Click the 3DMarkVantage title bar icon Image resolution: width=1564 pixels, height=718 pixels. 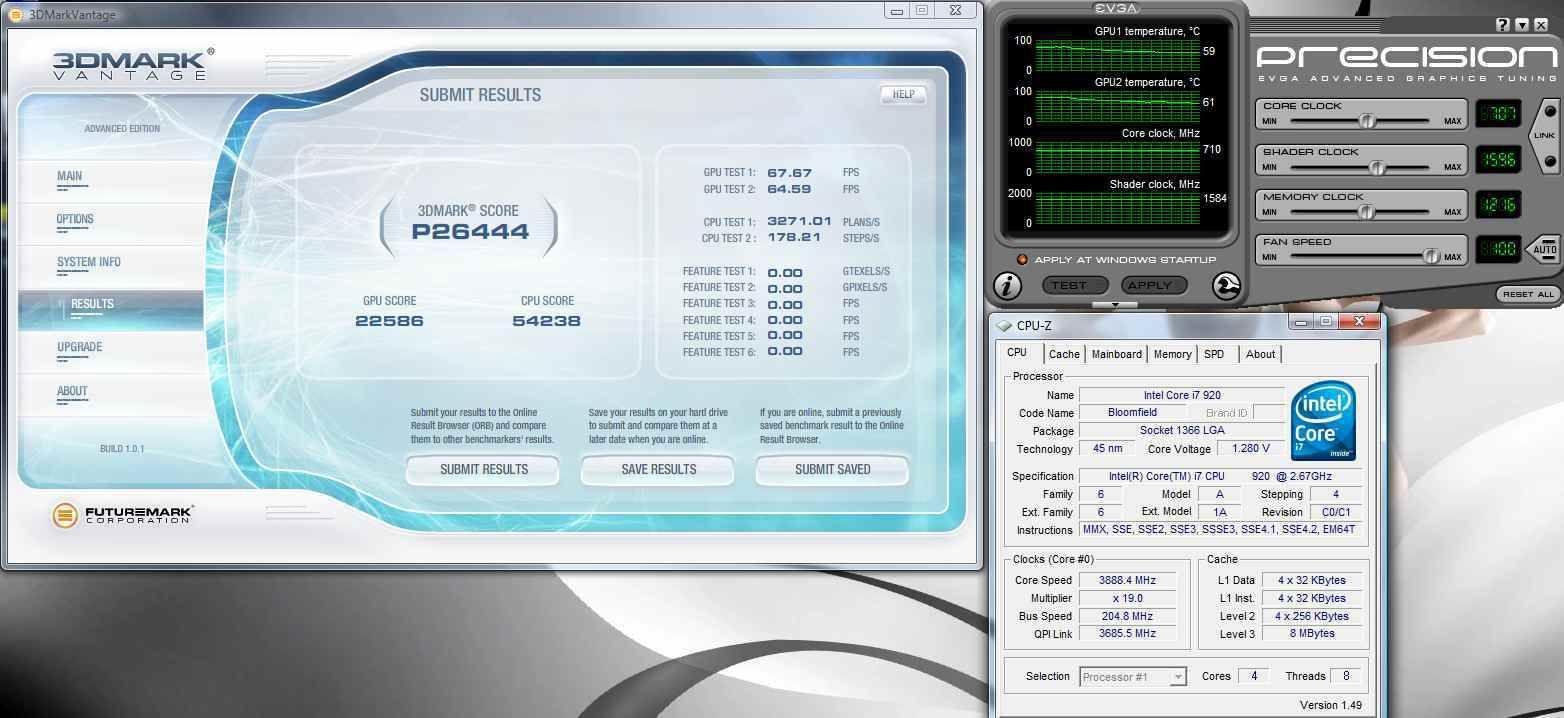(x=16, y=13)
